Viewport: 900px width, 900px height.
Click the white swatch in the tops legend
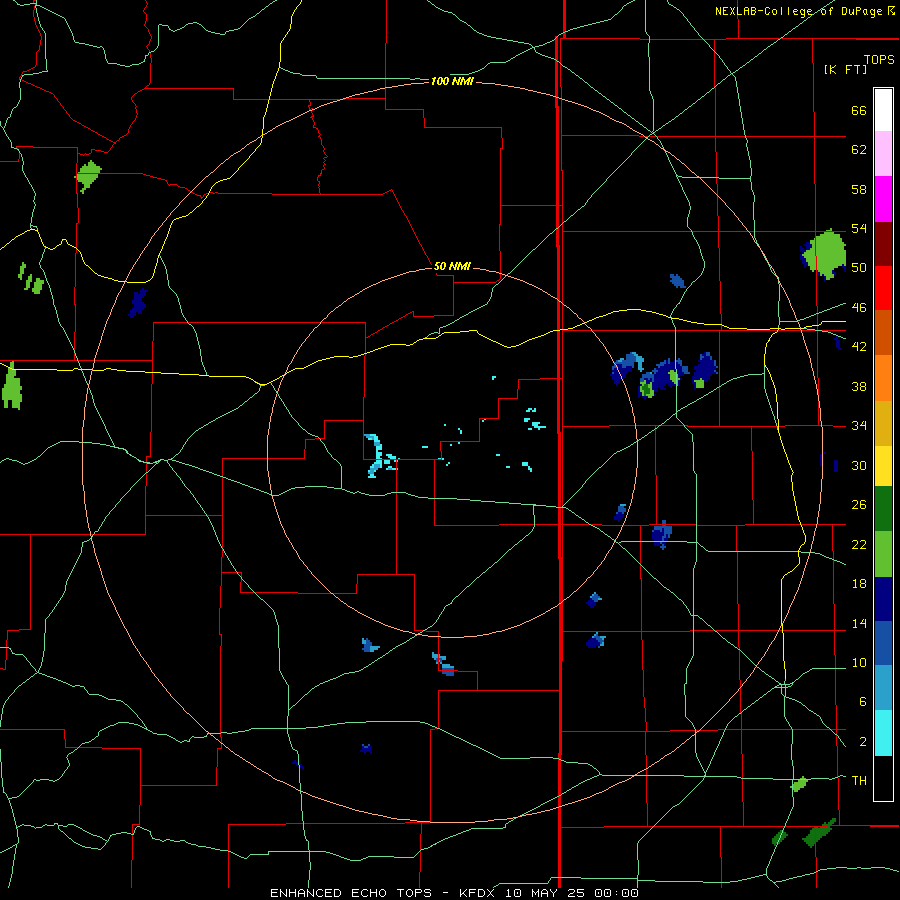click(883, 110)
